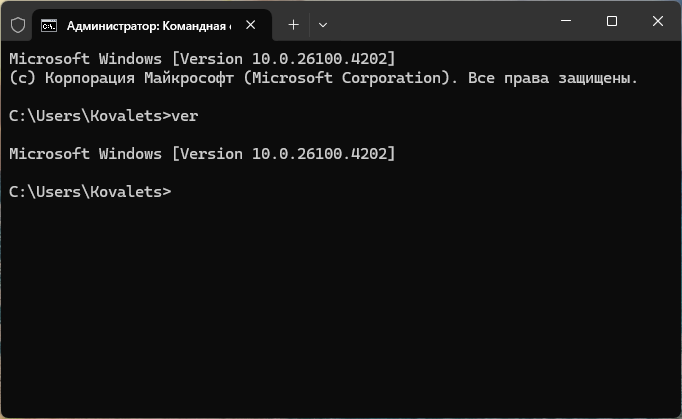Click the top Microsoft Windows banner line
682x419 pixels.
[202, 59]
